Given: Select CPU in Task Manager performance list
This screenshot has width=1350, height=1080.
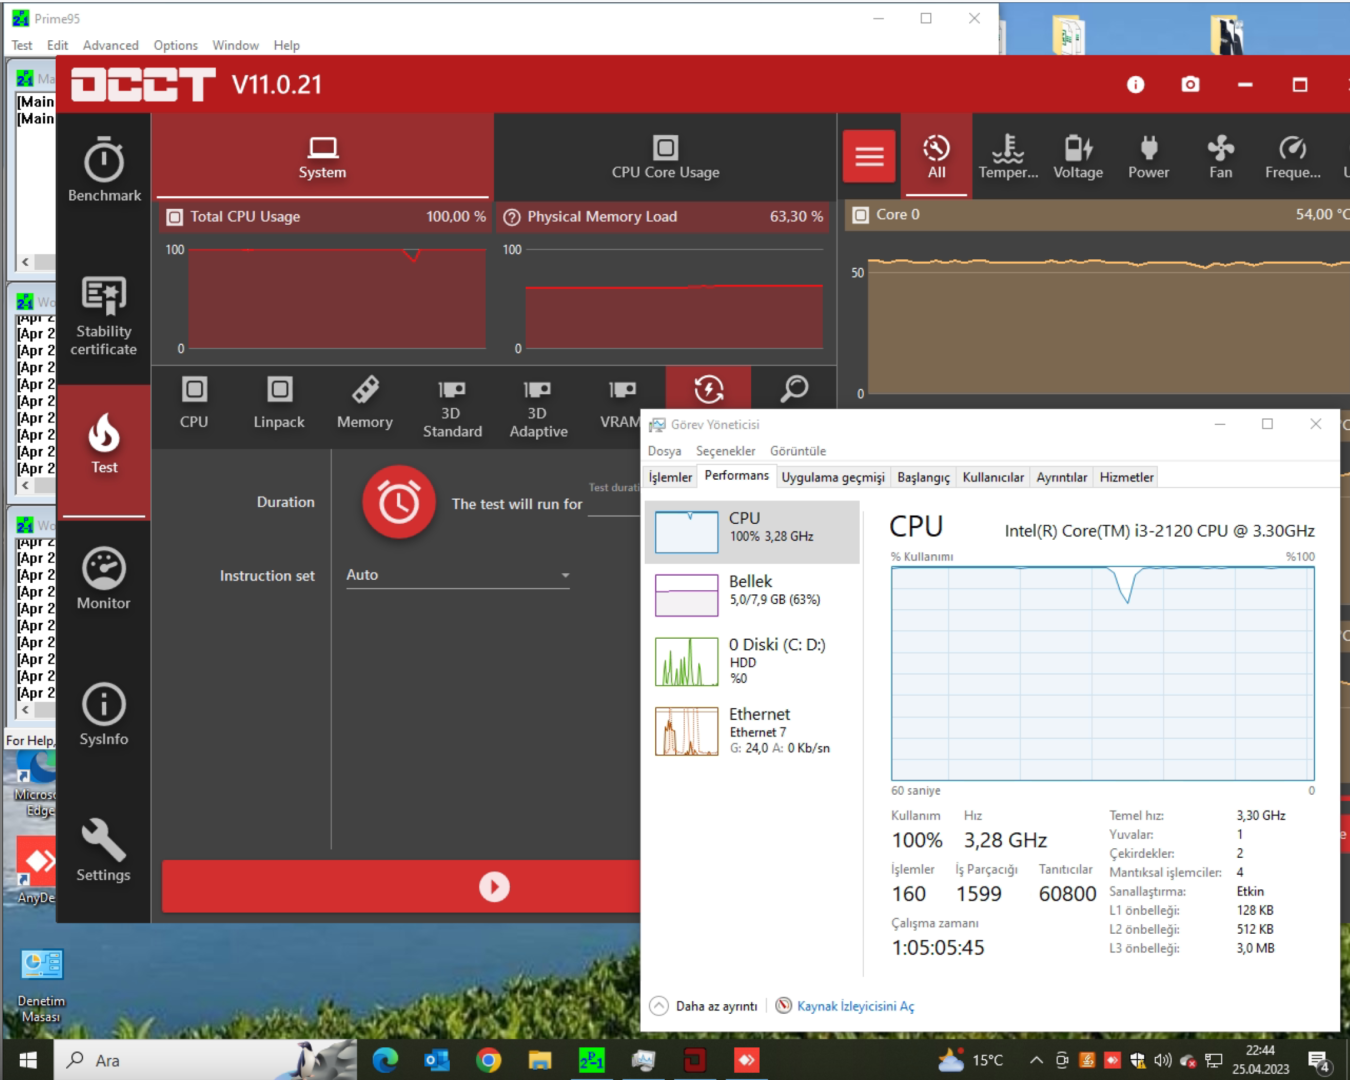Looking at the screenshot, I should point(752,532).
